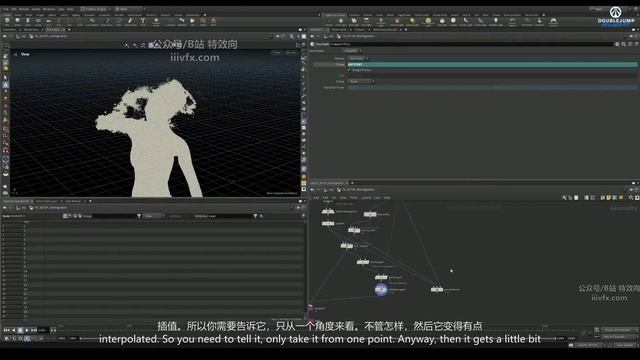This screenshot has width=640, height=360.
Task: Create a Sphere from the shelf
Action: tap(18, 21)
